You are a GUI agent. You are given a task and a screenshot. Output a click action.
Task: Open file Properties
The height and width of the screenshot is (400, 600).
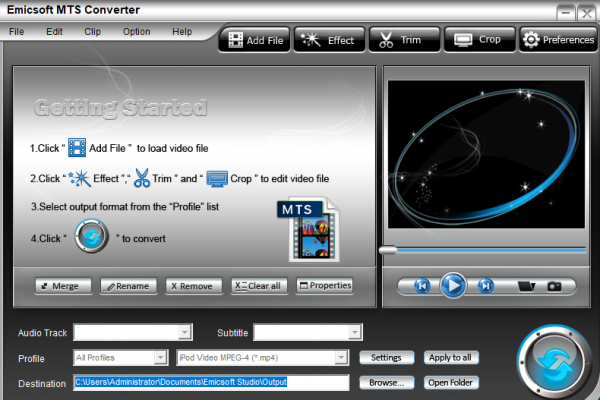[324, 286]
